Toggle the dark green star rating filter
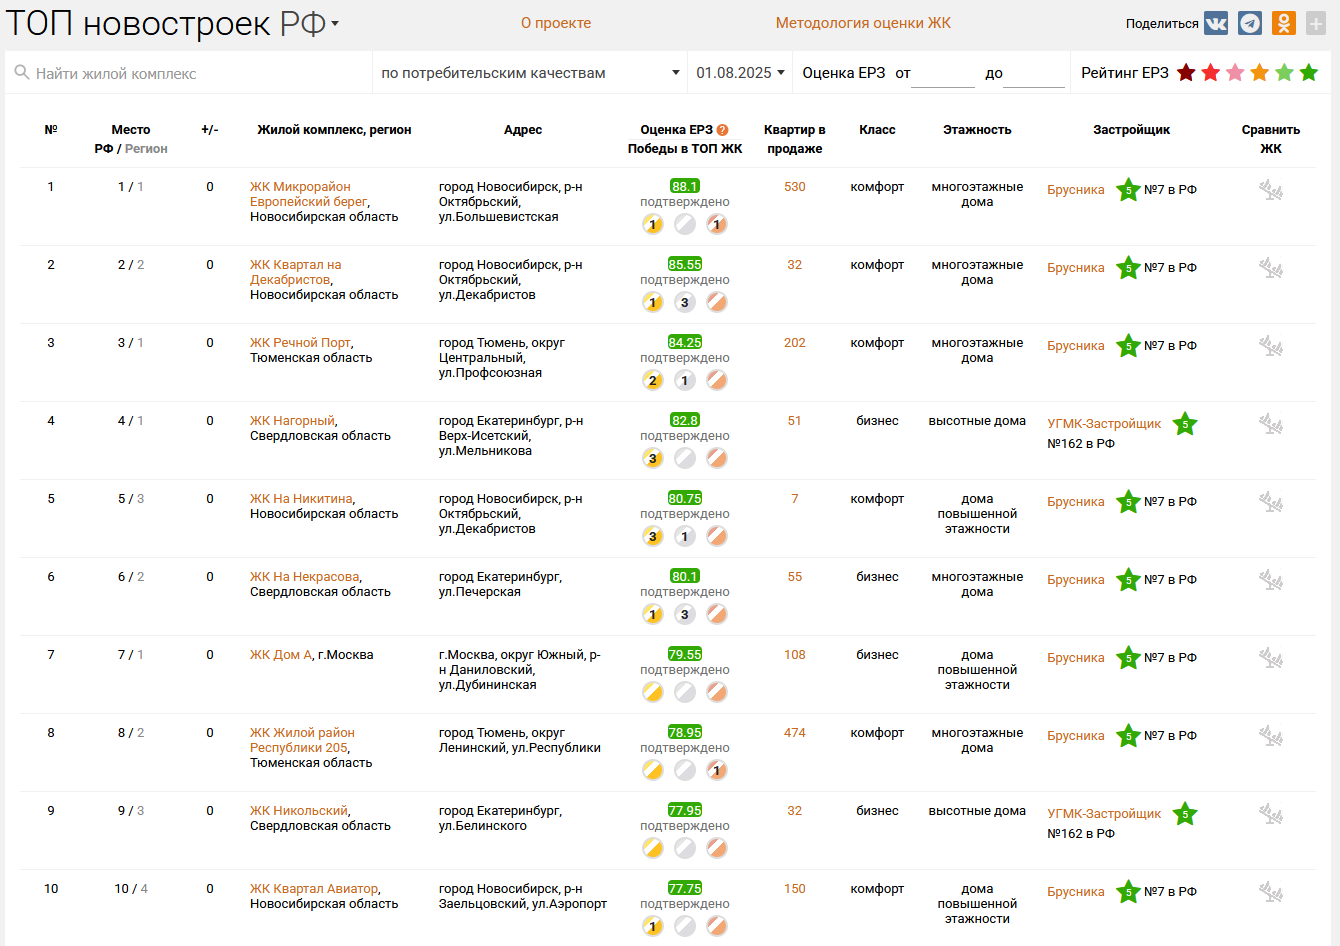Viewport: 1340px width, 946px height. point(1309,73)
